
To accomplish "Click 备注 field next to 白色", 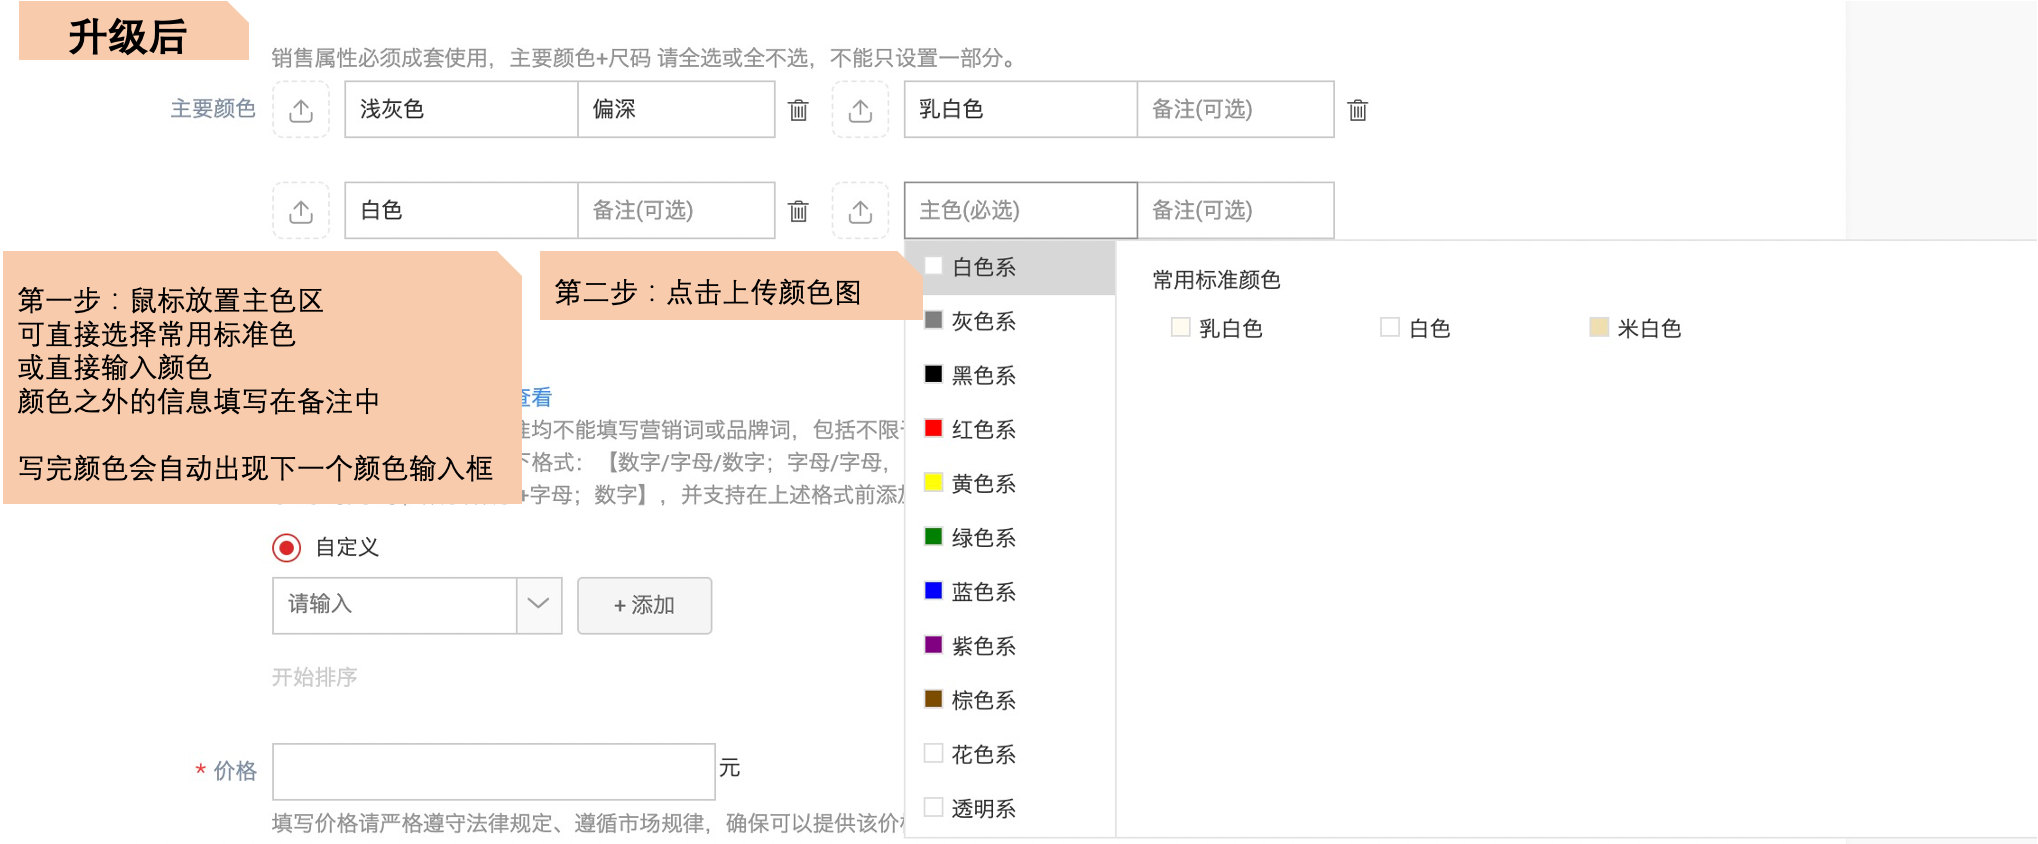I will [x=676, y=211].
